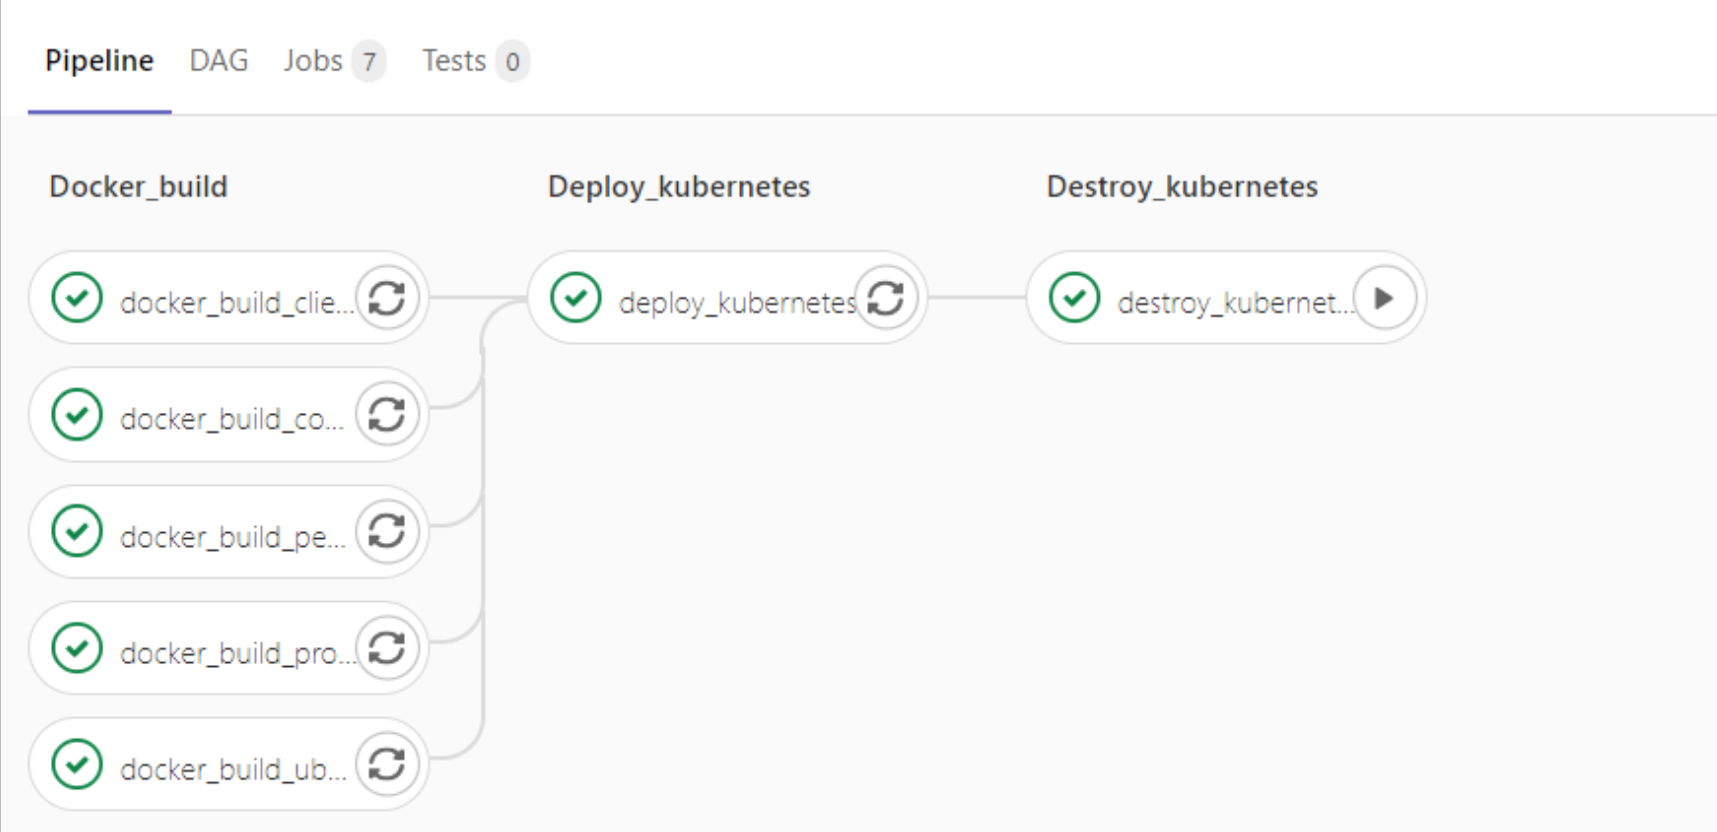
Task: Retry the docker_build_ub job
Action: coord(387,764)
